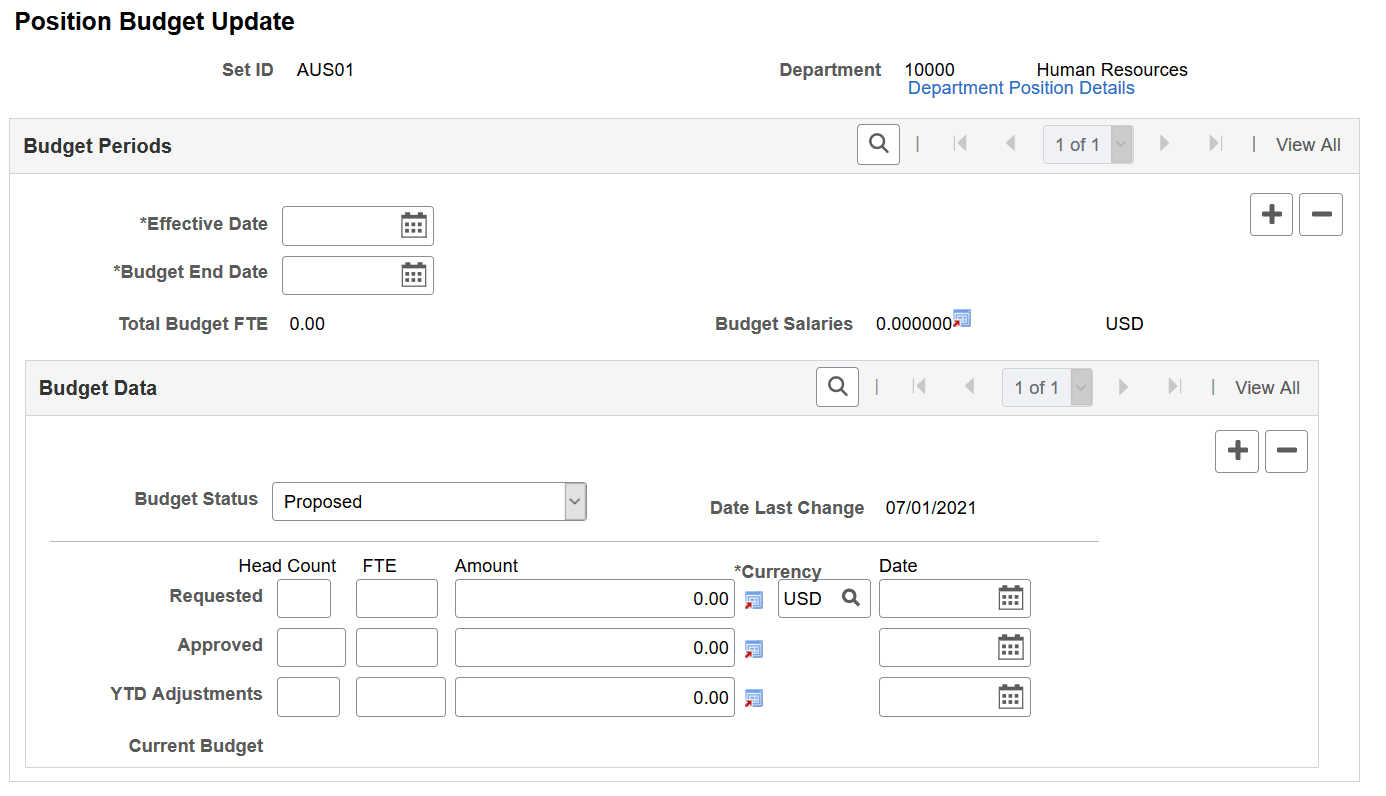This screenshot has width=1386, height=796.
Task: Open the Department Position Details link
Action: (1021, 88)
